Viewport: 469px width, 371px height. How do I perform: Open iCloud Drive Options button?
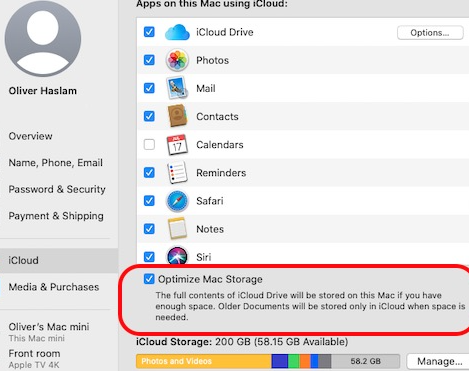[430, 33]
